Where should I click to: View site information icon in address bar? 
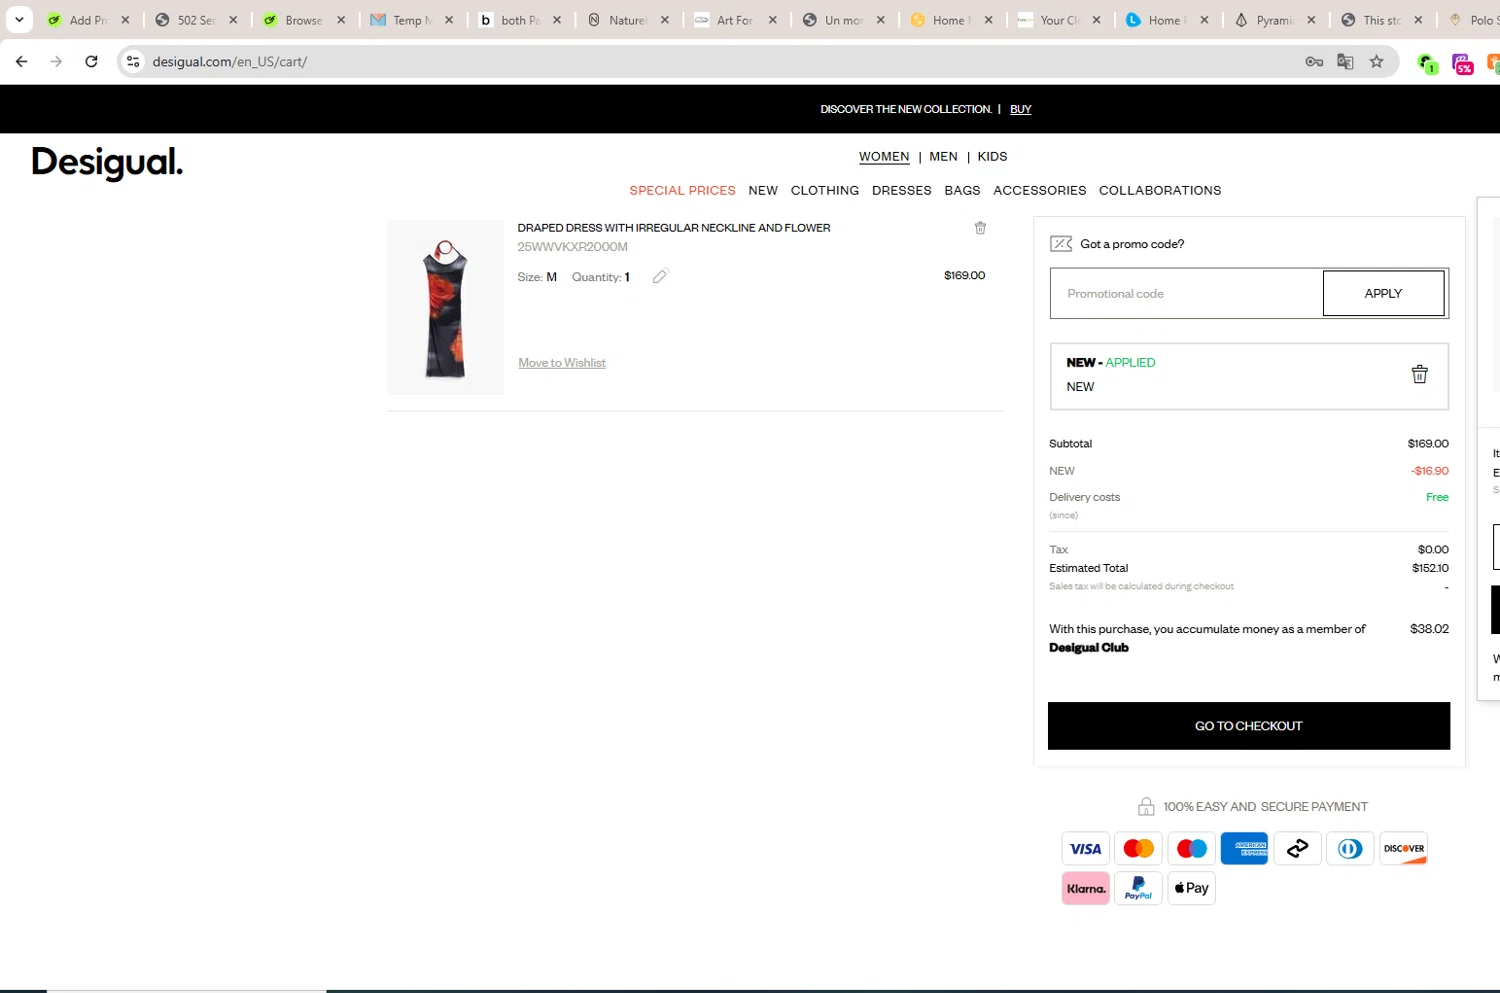pyautogui.click(x=133, y=62)
